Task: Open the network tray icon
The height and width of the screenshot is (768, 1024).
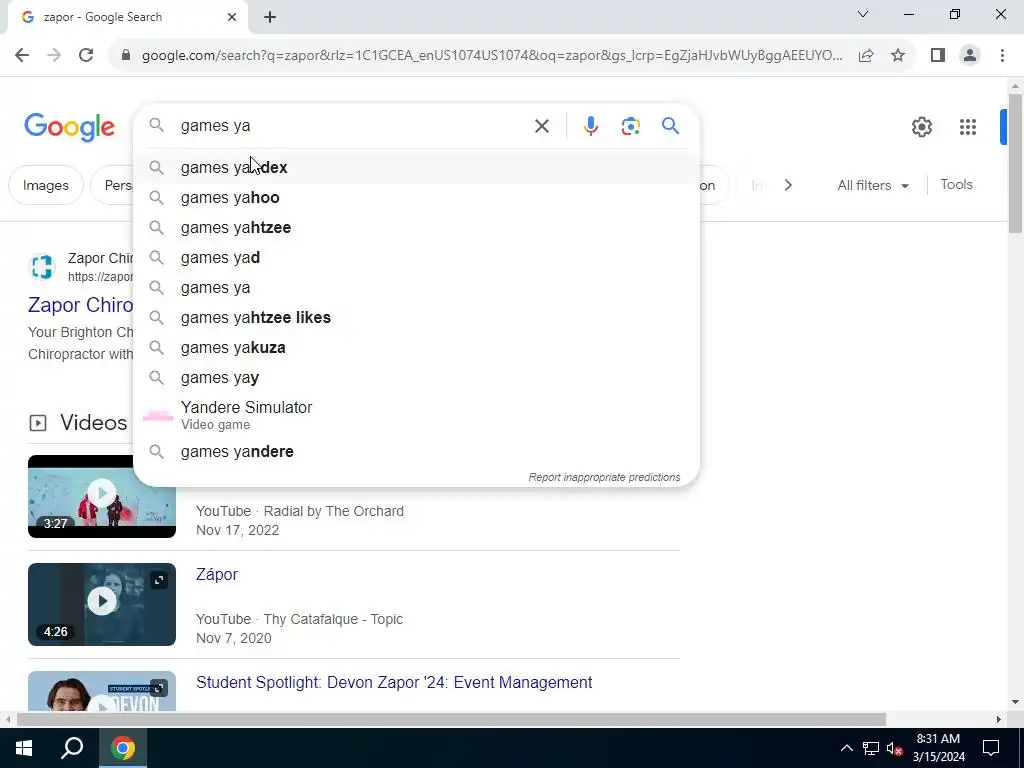Action: (x=871, y=748)
